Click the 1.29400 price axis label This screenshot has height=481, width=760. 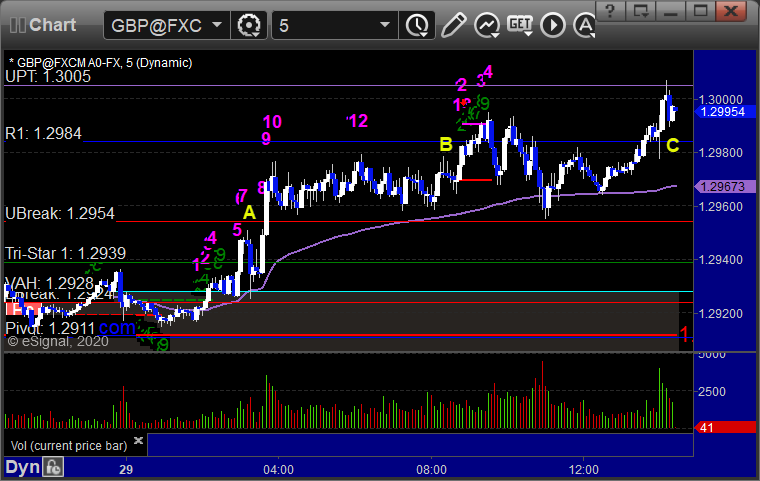coord(720,260)
